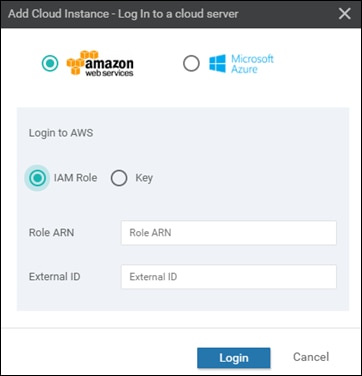Click the 'Login to AWS' heading text

(x=61, y=133)
